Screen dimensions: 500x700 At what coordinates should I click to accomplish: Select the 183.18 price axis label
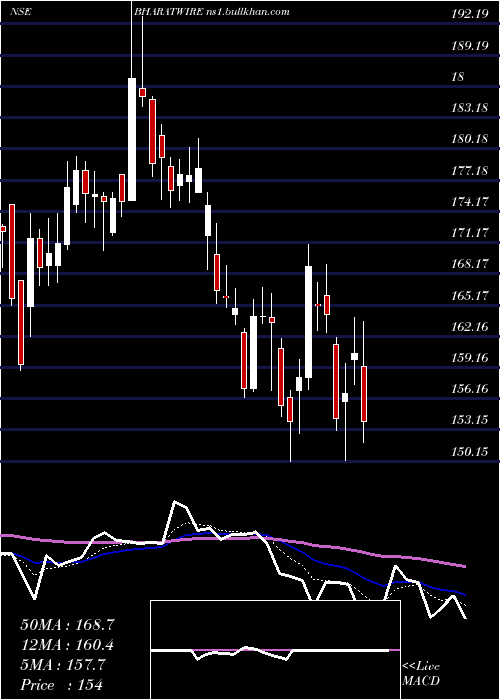coord(469,108)
